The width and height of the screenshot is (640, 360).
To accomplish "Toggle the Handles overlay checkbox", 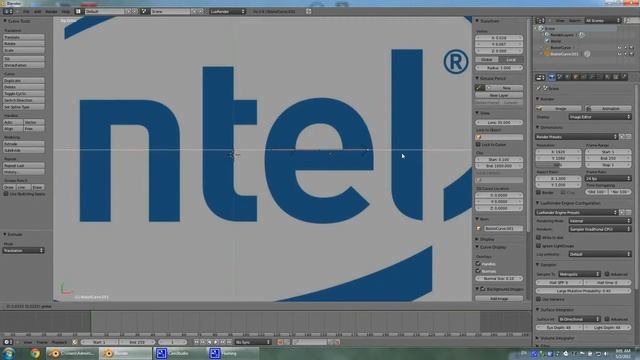I will pyautogui.click(x=478, y=264).
